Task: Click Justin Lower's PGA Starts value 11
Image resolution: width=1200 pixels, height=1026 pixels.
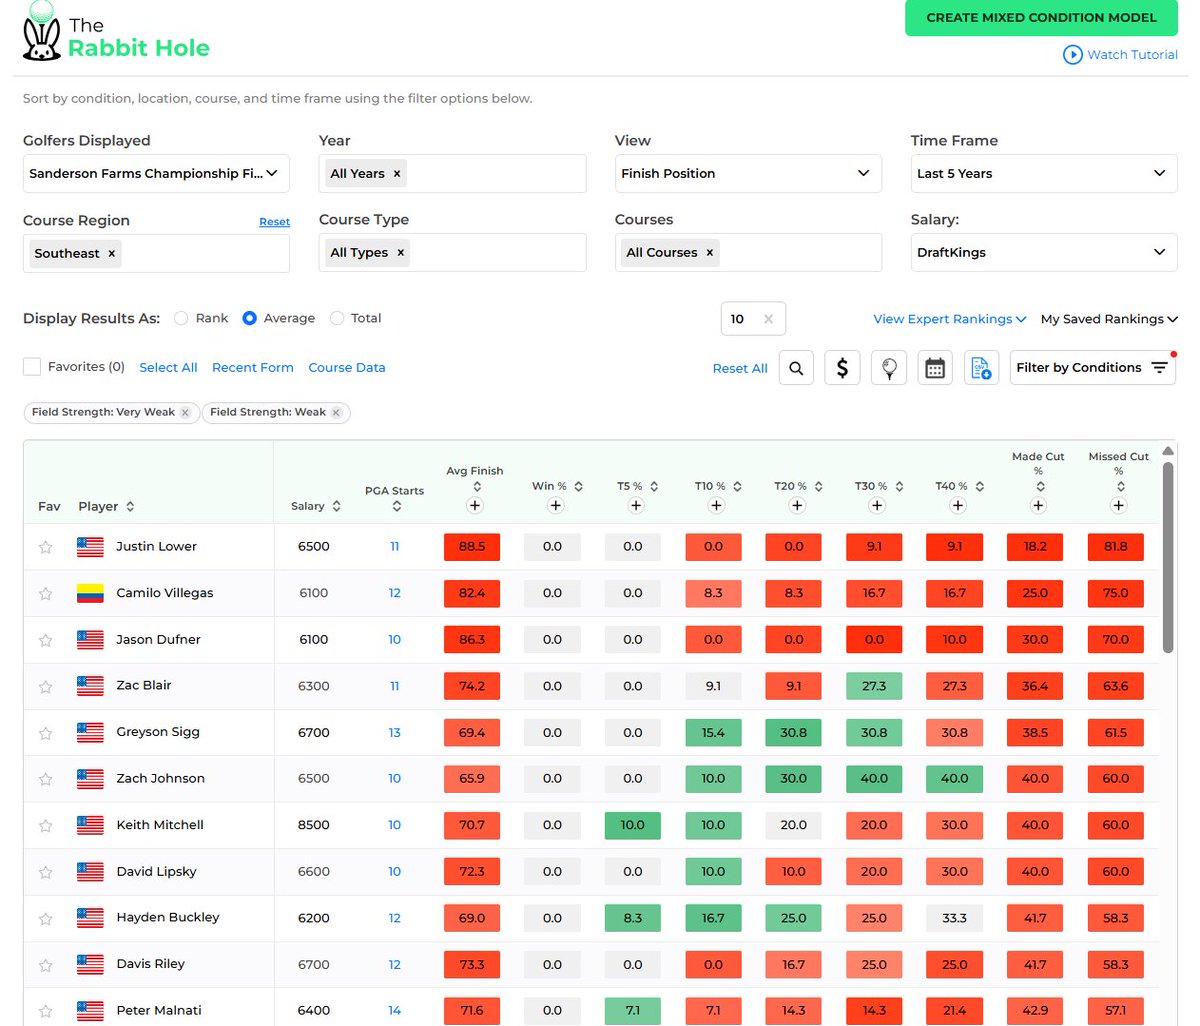Action: 395,547
